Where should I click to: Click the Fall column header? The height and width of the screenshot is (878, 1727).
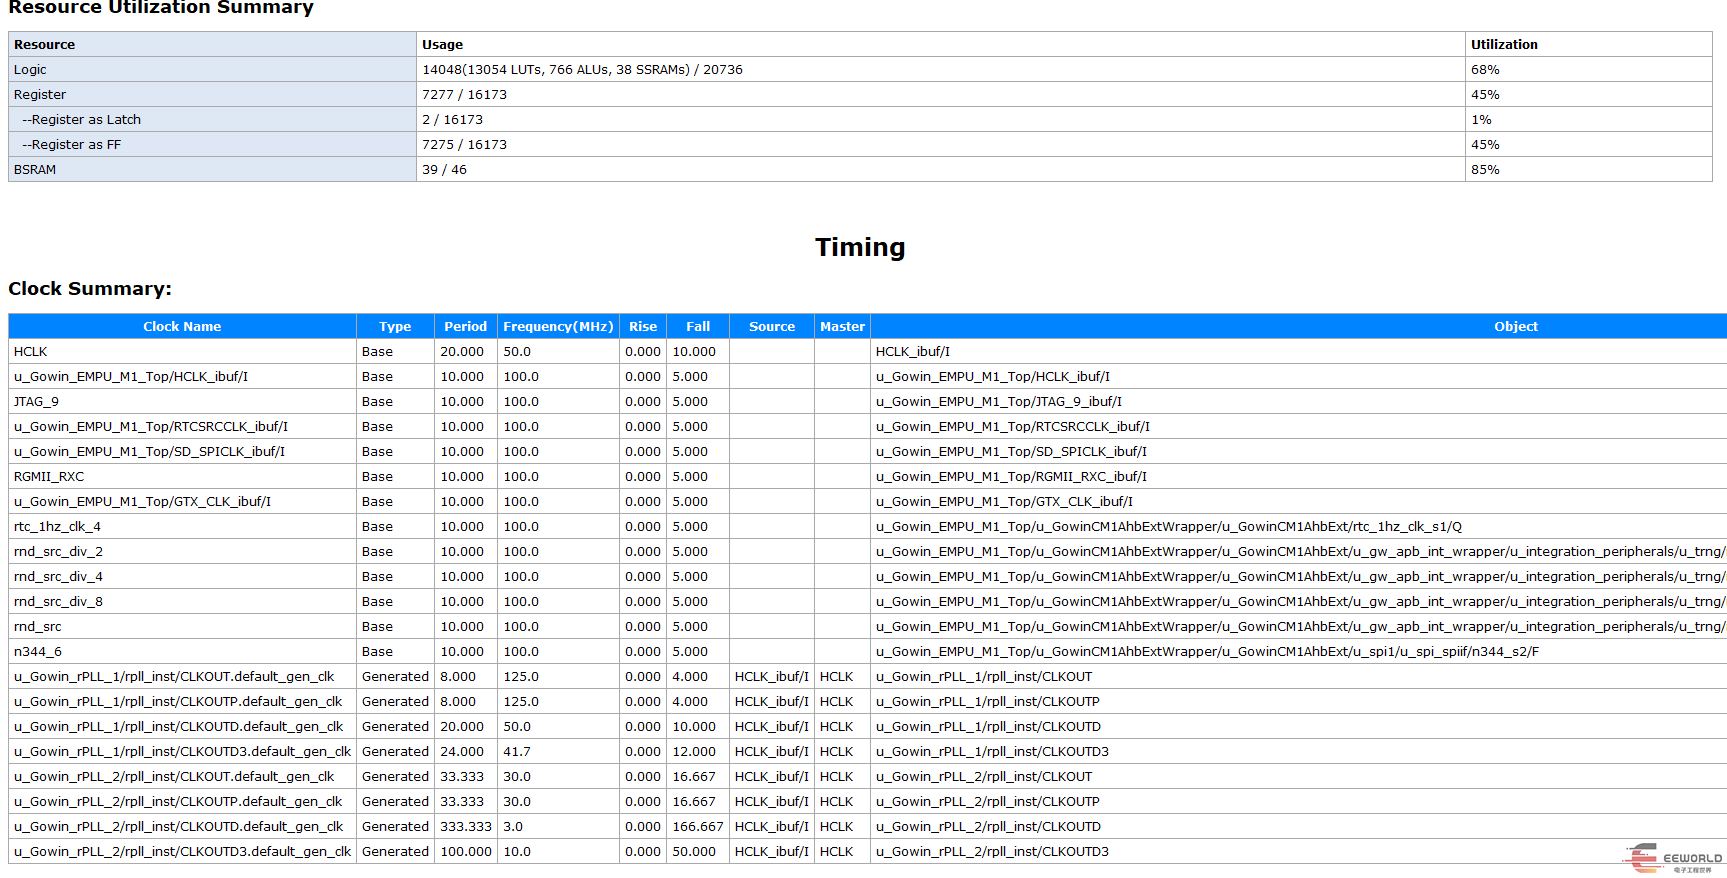pos(698,326)
